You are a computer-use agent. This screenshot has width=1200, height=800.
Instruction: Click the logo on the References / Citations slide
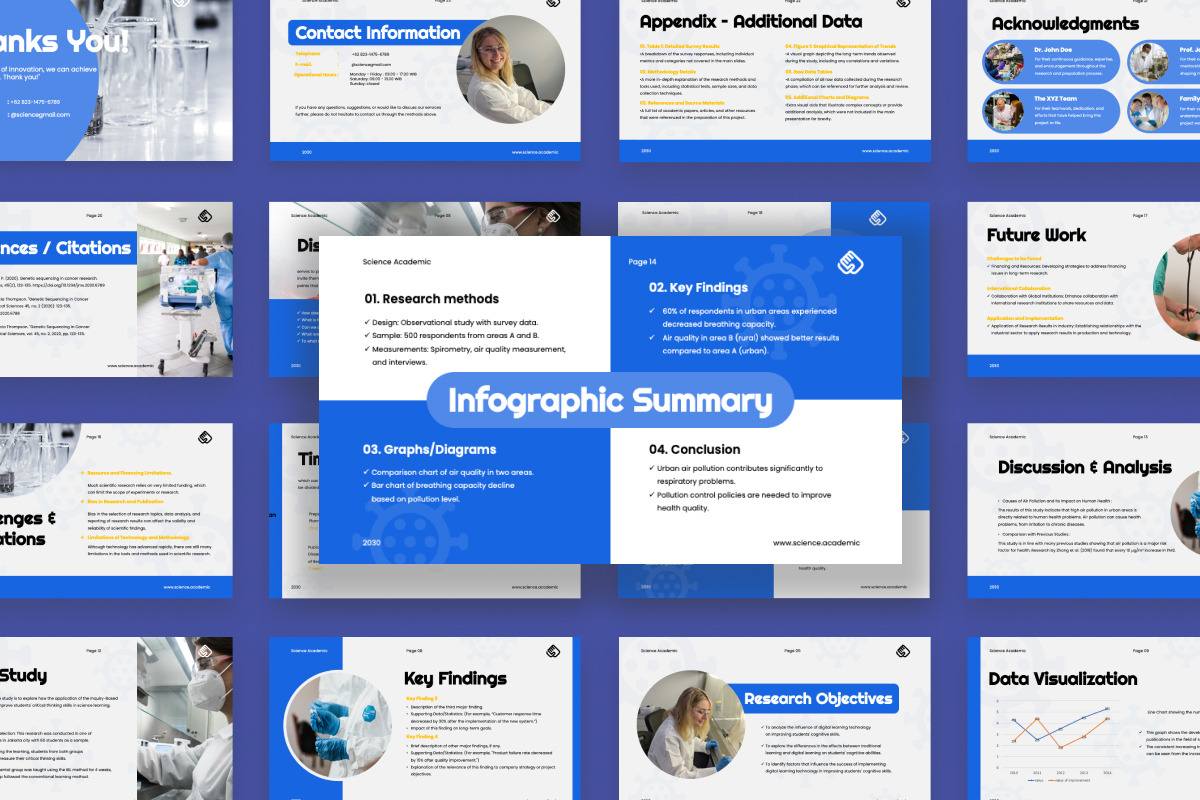coord(205,215)
